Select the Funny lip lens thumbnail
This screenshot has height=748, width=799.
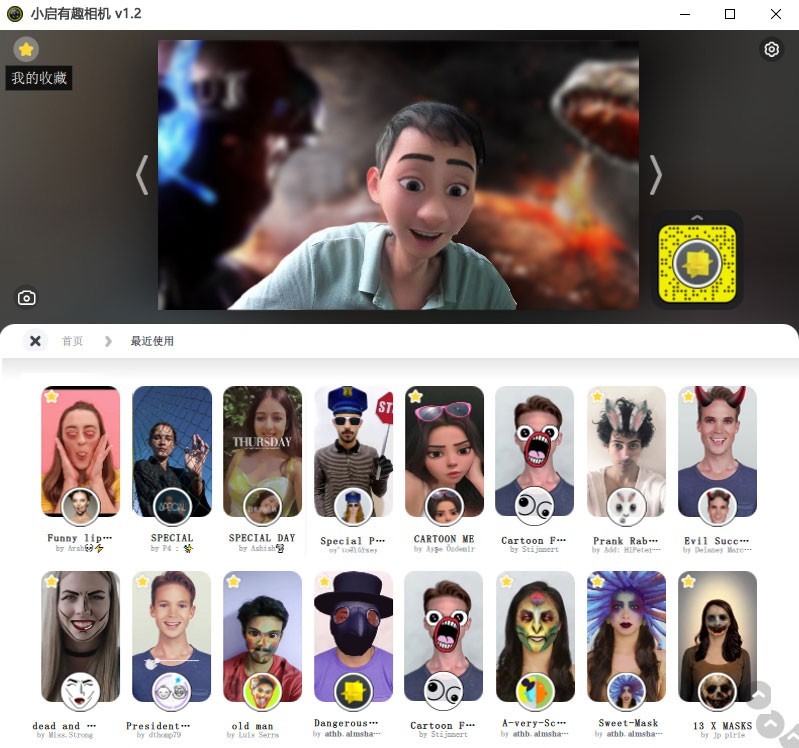click(81, 451)
